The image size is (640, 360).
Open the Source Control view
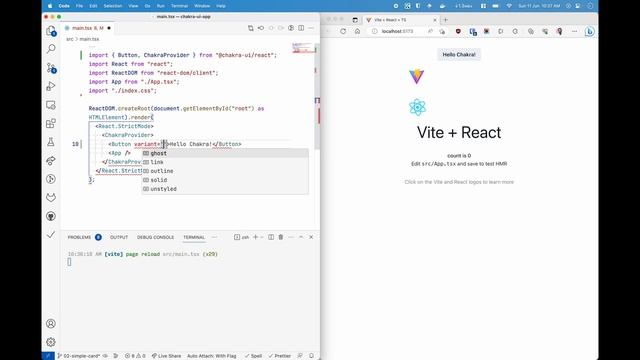tap(51, 68)
